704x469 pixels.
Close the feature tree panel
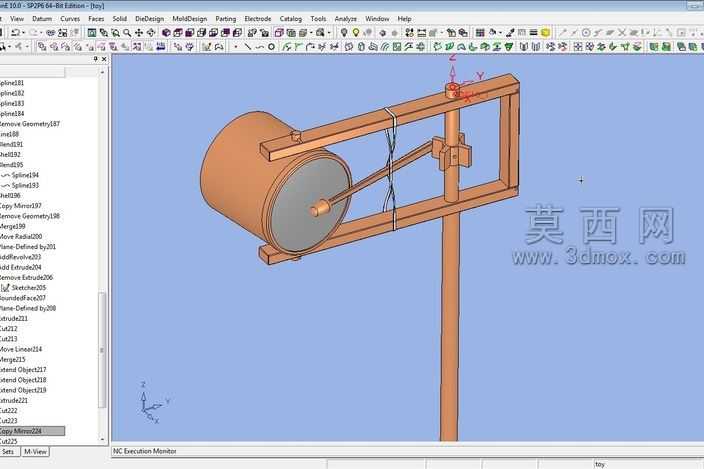104,59
